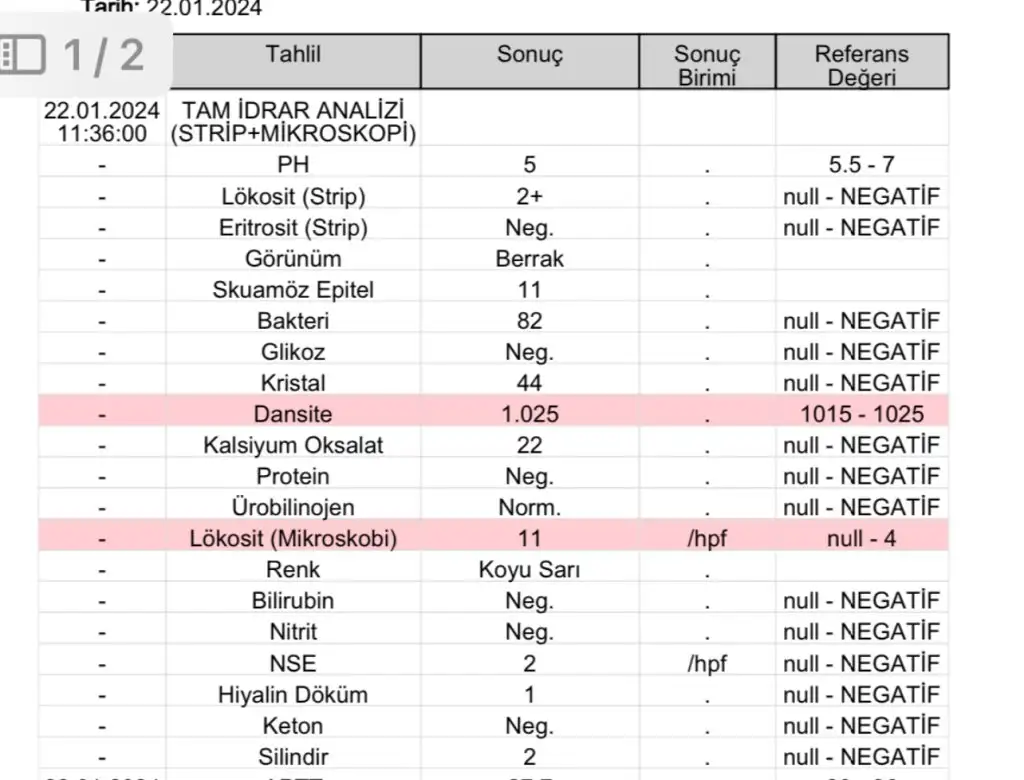This screenshot has width=1024, height=780.
Task: Click the Referans Değeri column header
Action: click(861, 65)
